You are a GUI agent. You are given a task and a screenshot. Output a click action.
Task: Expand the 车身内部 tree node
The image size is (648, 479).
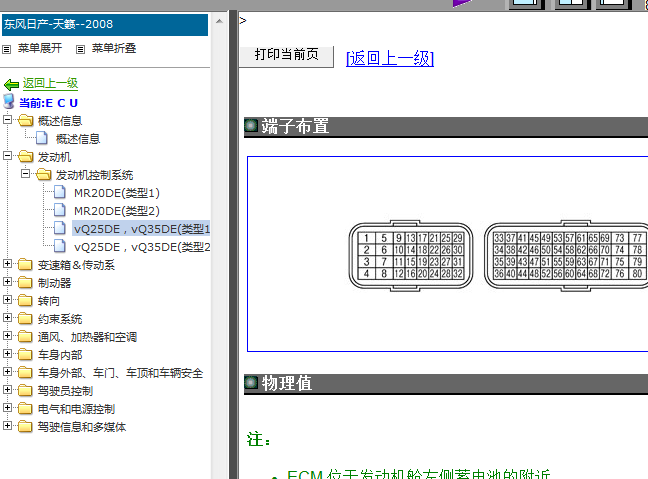[x=7, y=353]
